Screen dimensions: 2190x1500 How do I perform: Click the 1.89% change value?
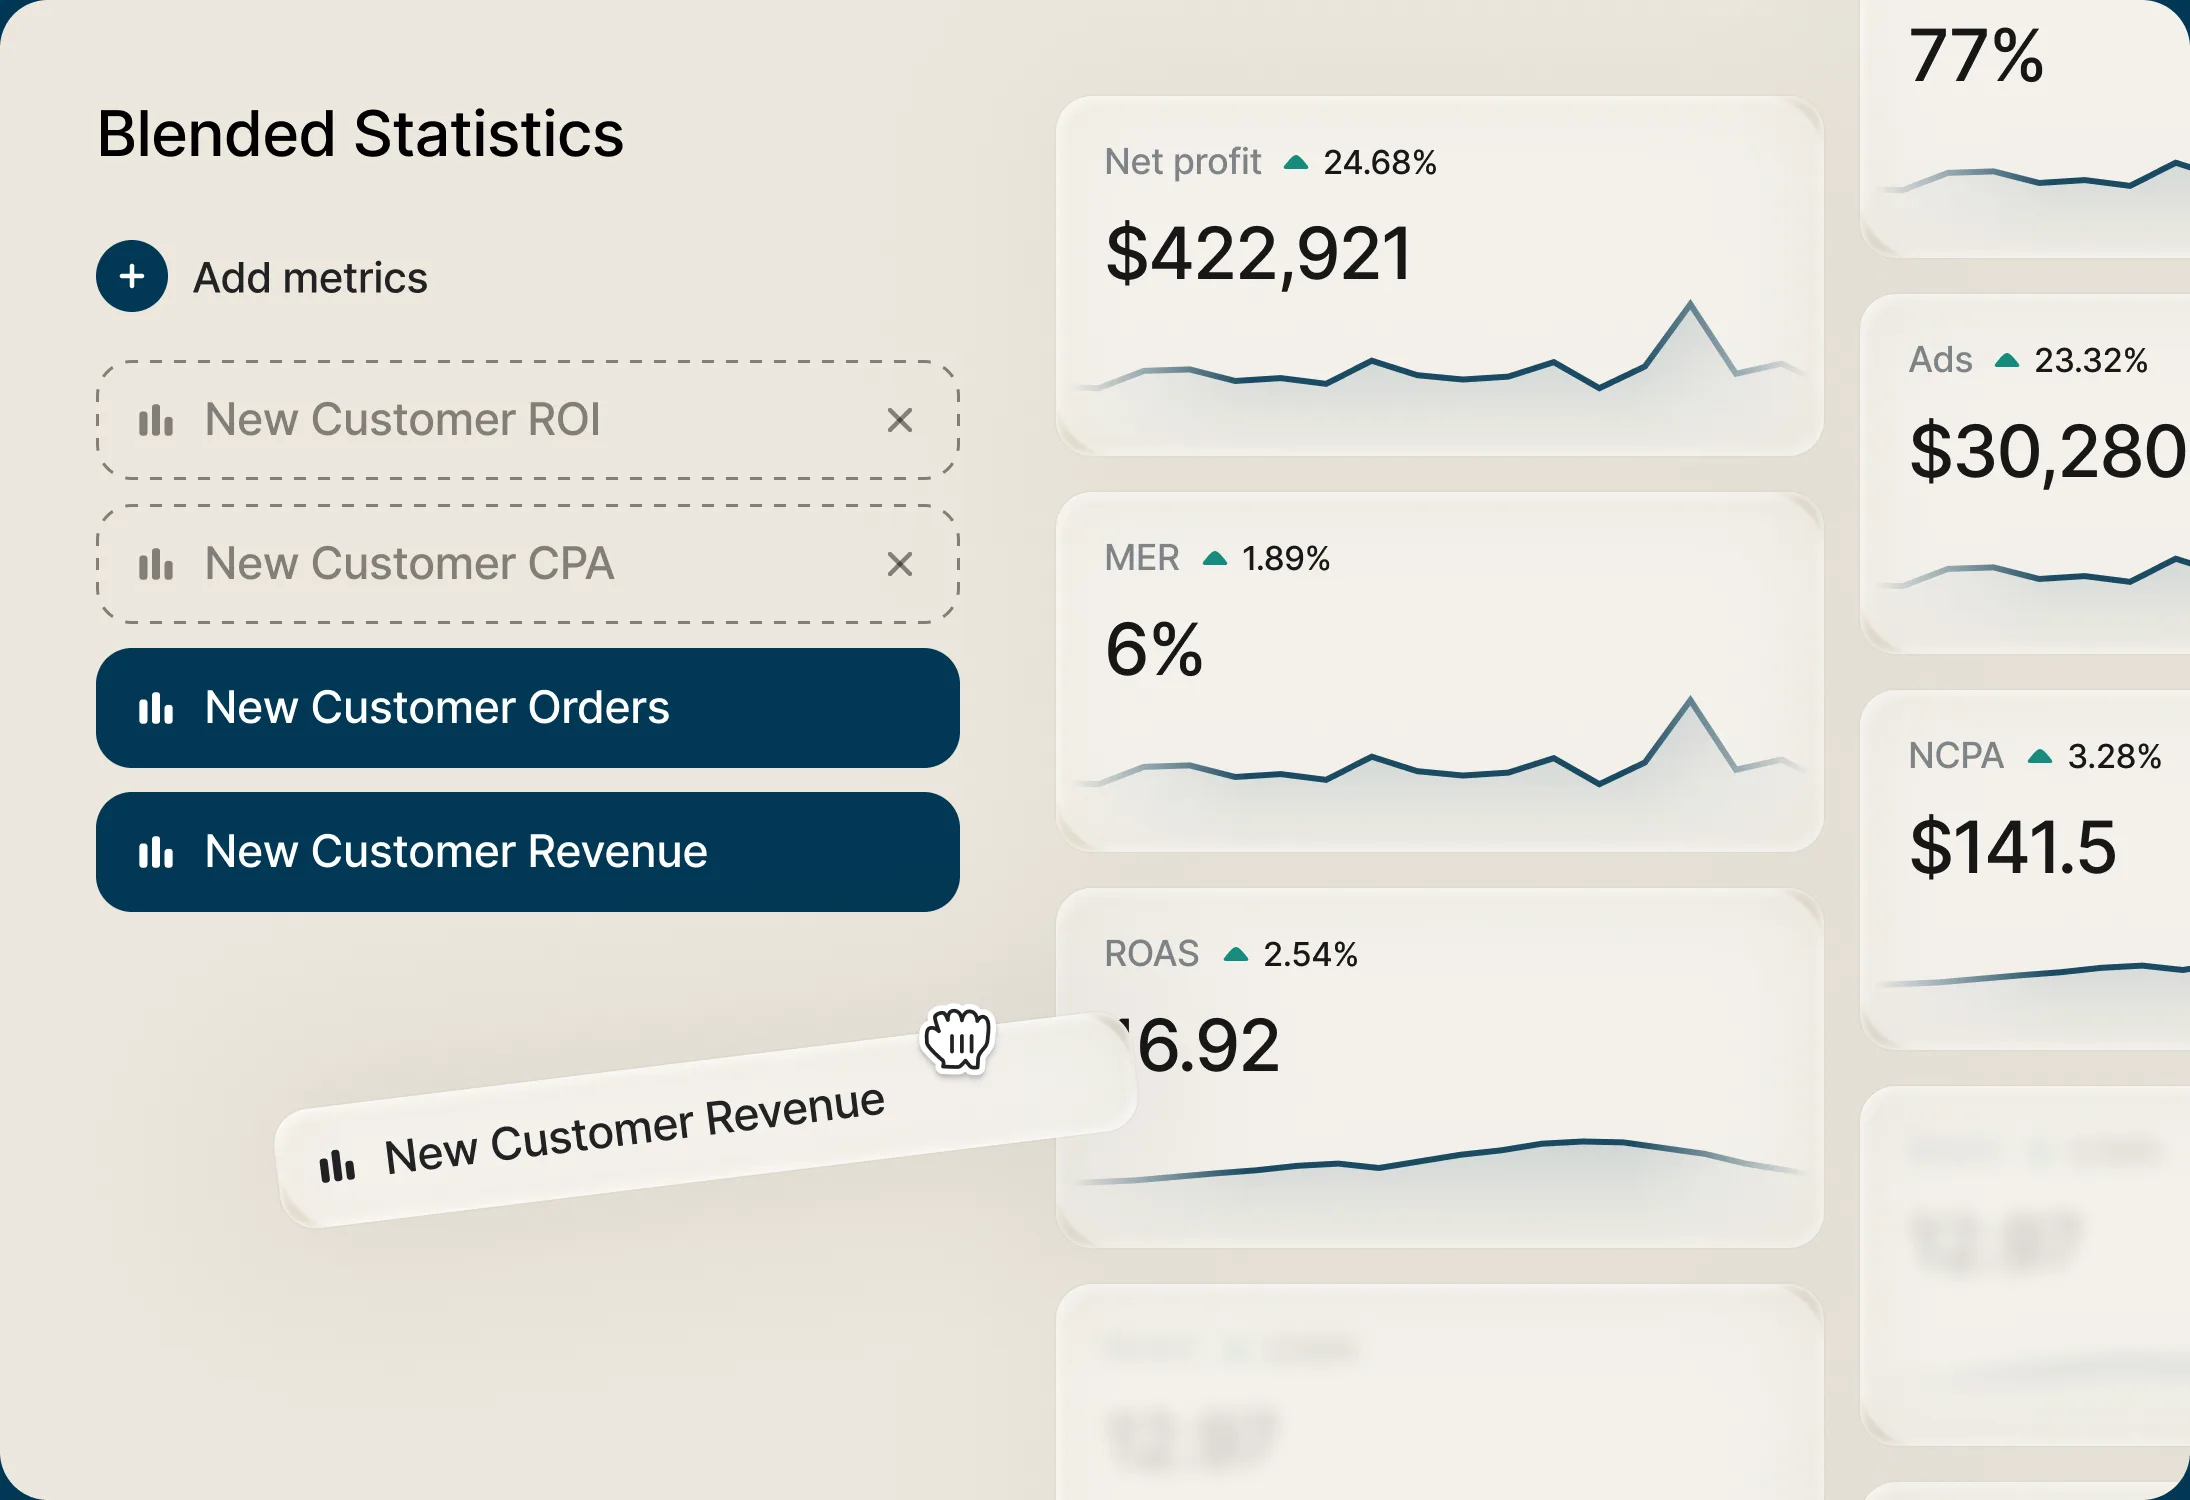point(1286,558)
